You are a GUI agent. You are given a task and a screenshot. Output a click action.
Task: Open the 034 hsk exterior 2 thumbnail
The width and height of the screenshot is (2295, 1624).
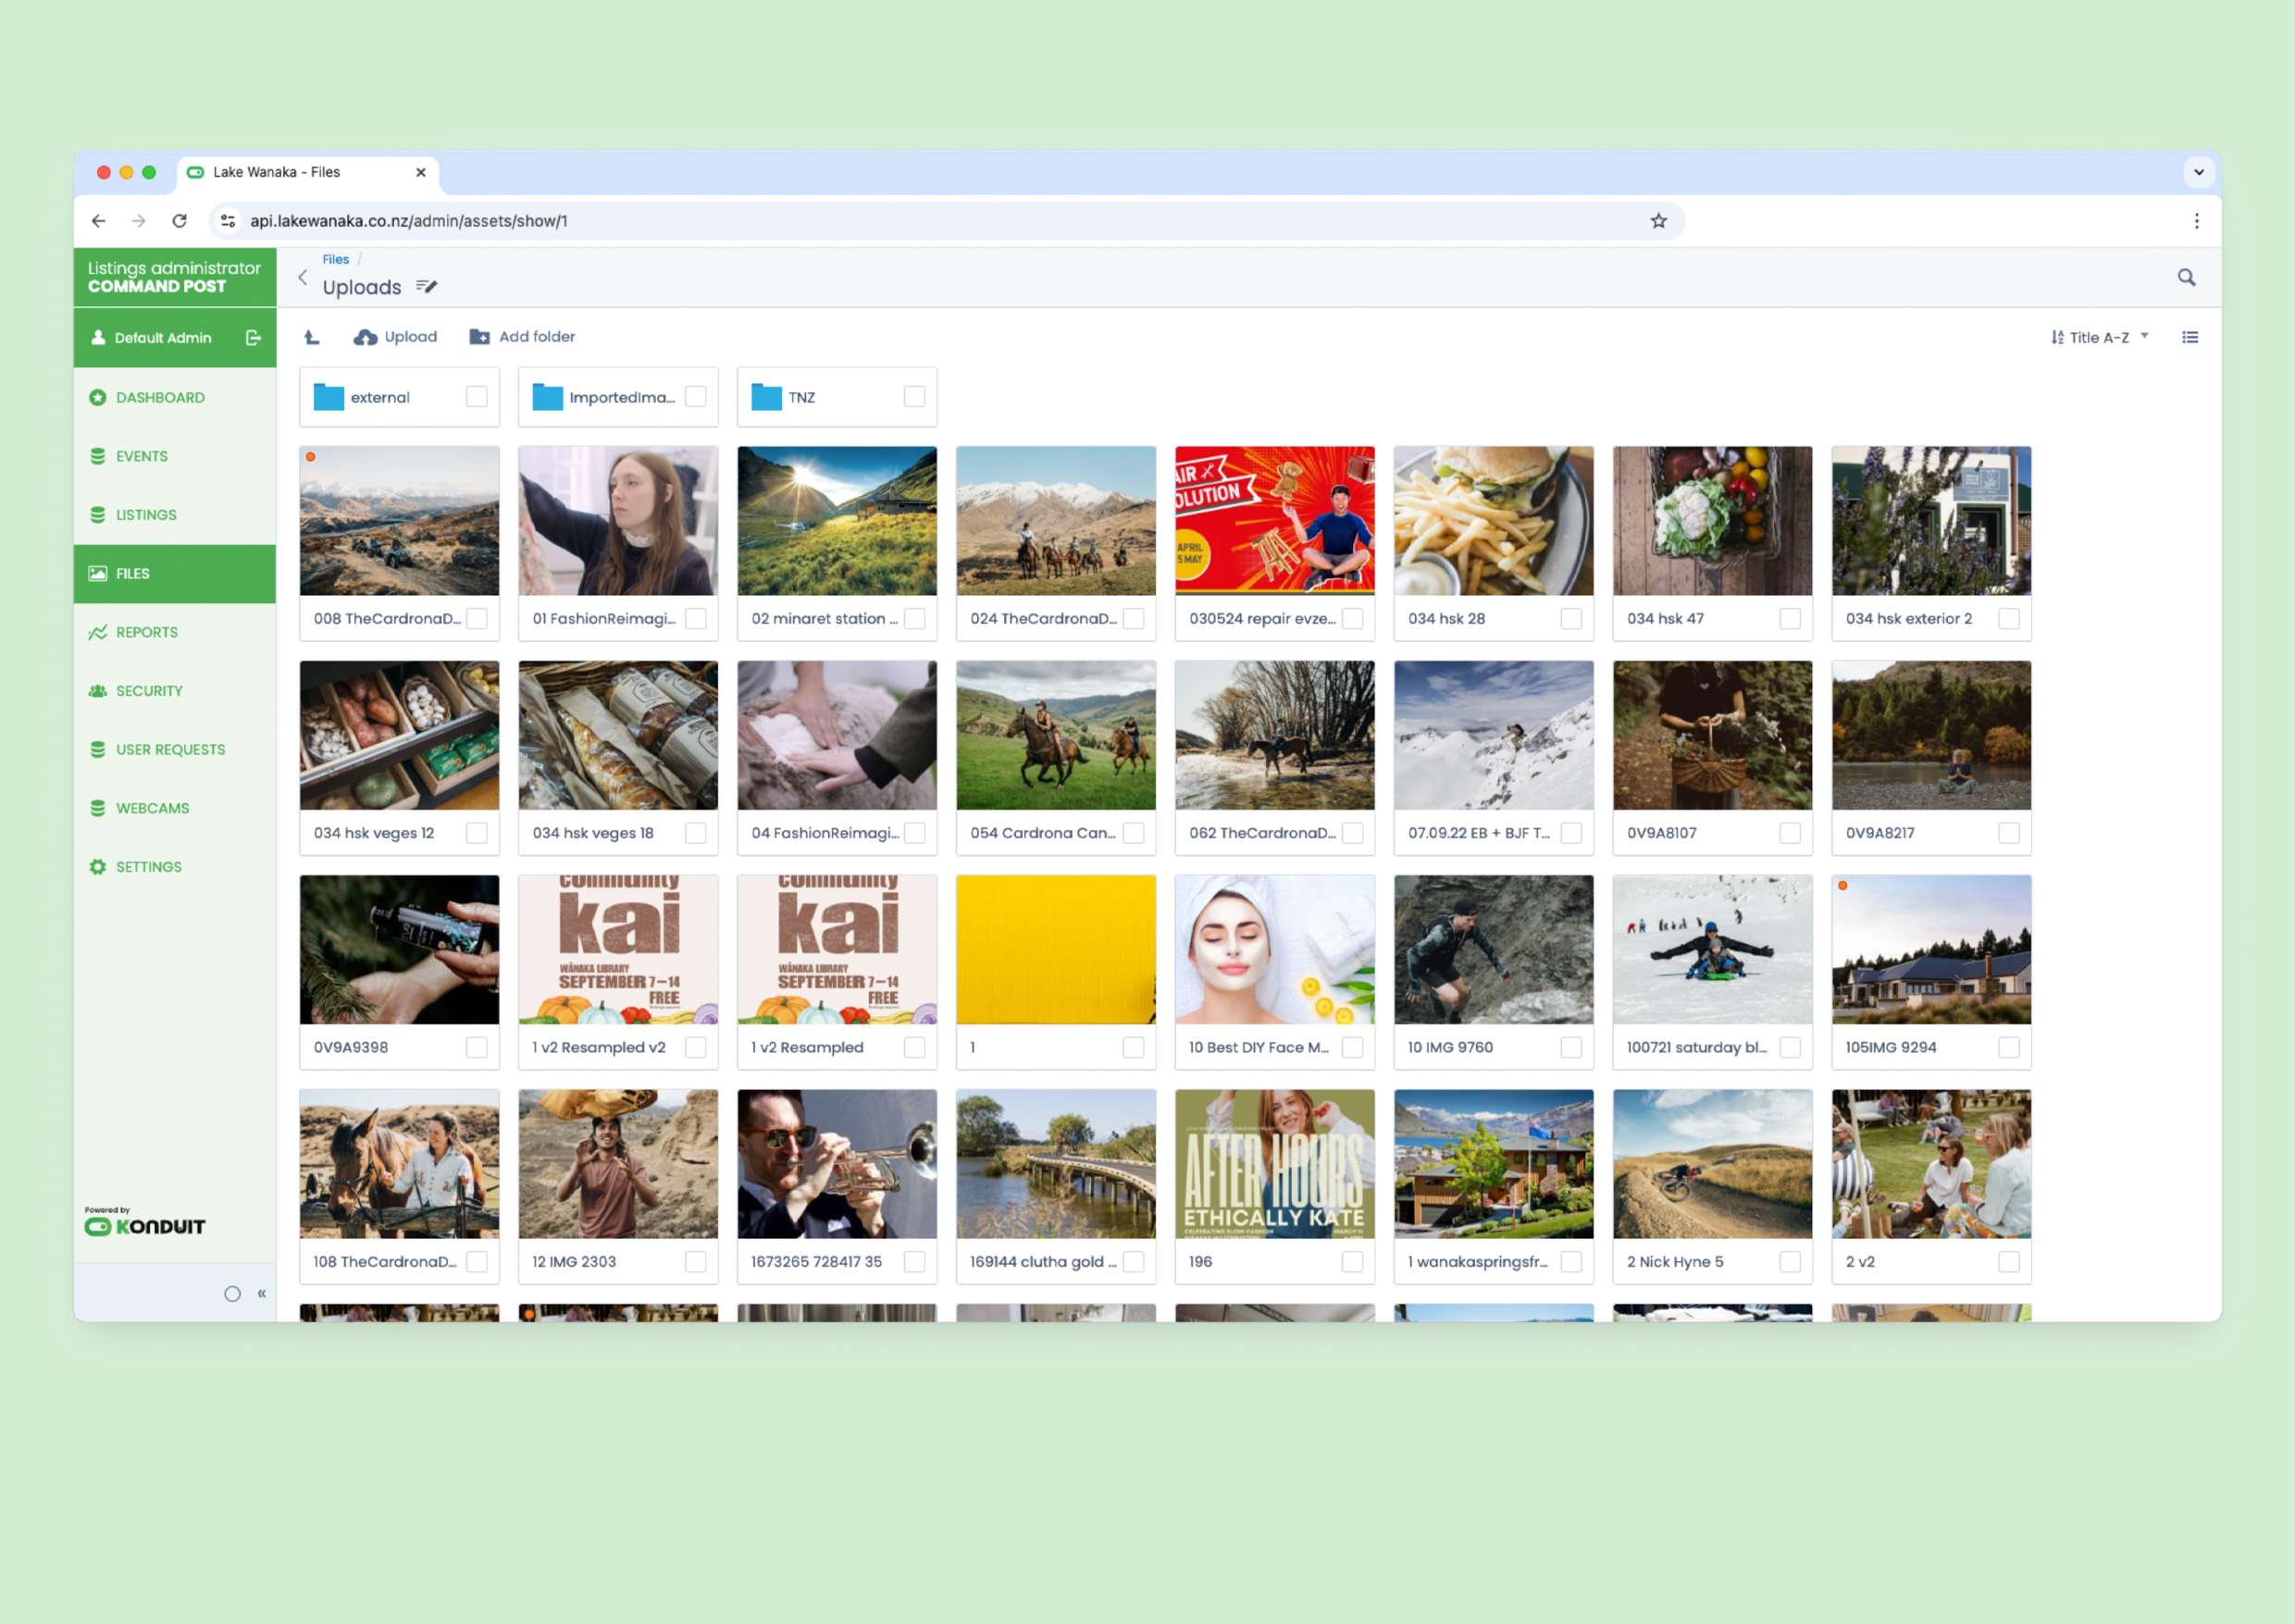[1931, 521]
